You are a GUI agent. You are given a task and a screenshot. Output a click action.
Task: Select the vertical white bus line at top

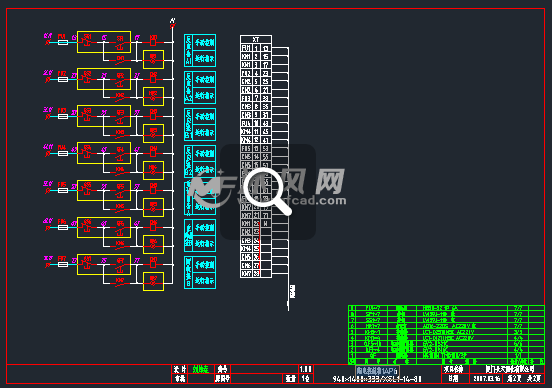click(x=172, y=155)
